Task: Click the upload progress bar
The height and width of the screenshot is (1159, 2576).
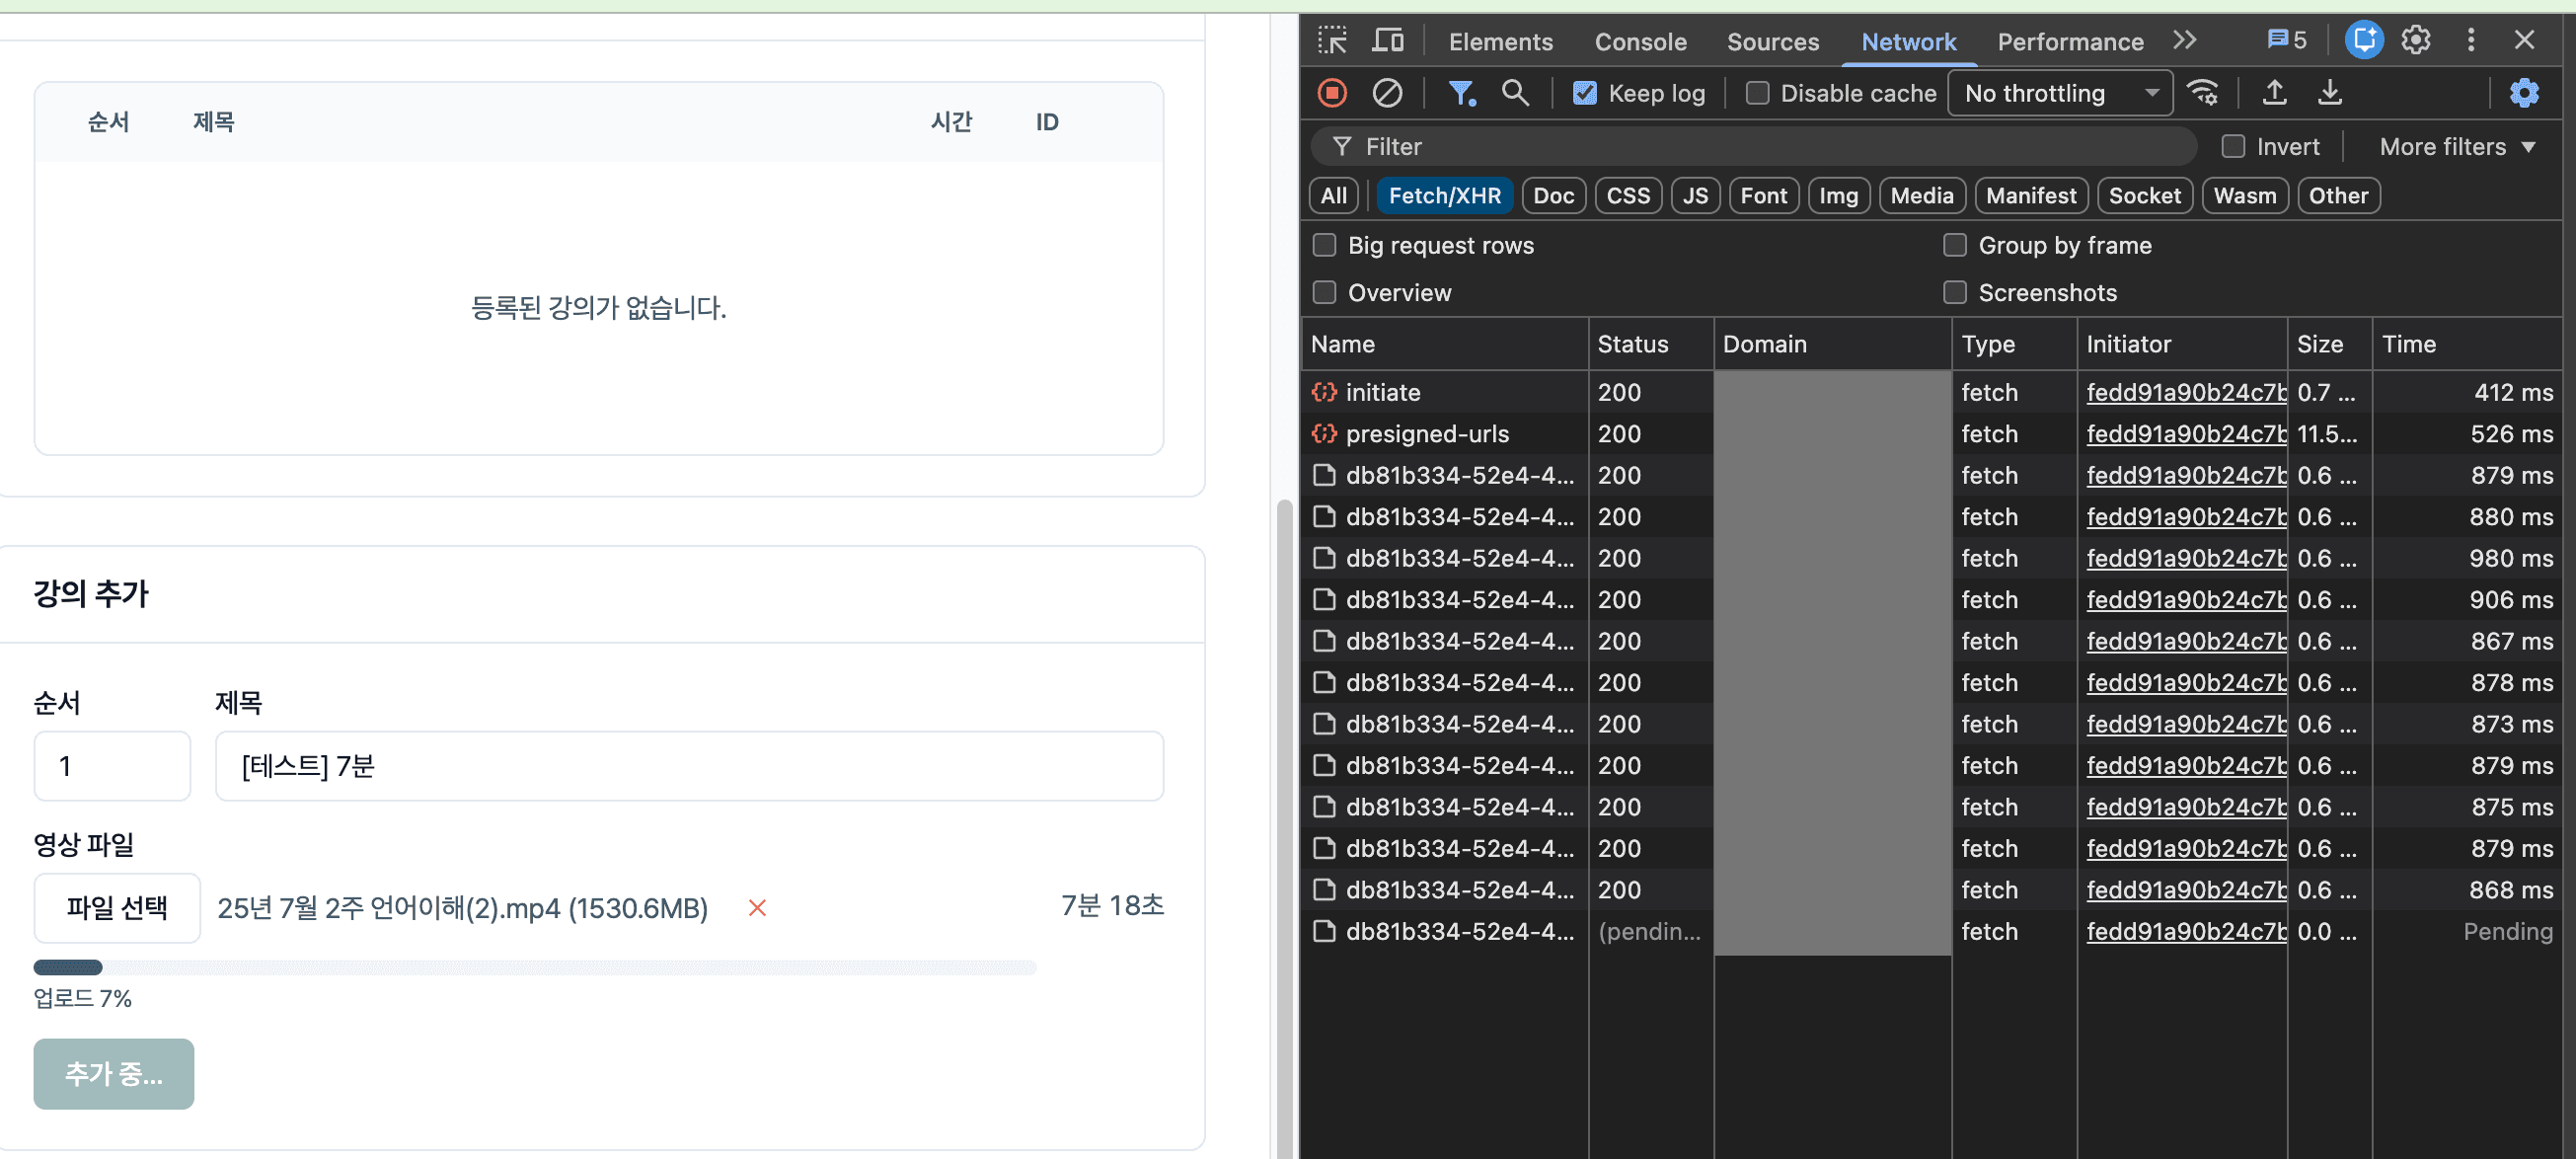Action: click(x=535, y=967)
